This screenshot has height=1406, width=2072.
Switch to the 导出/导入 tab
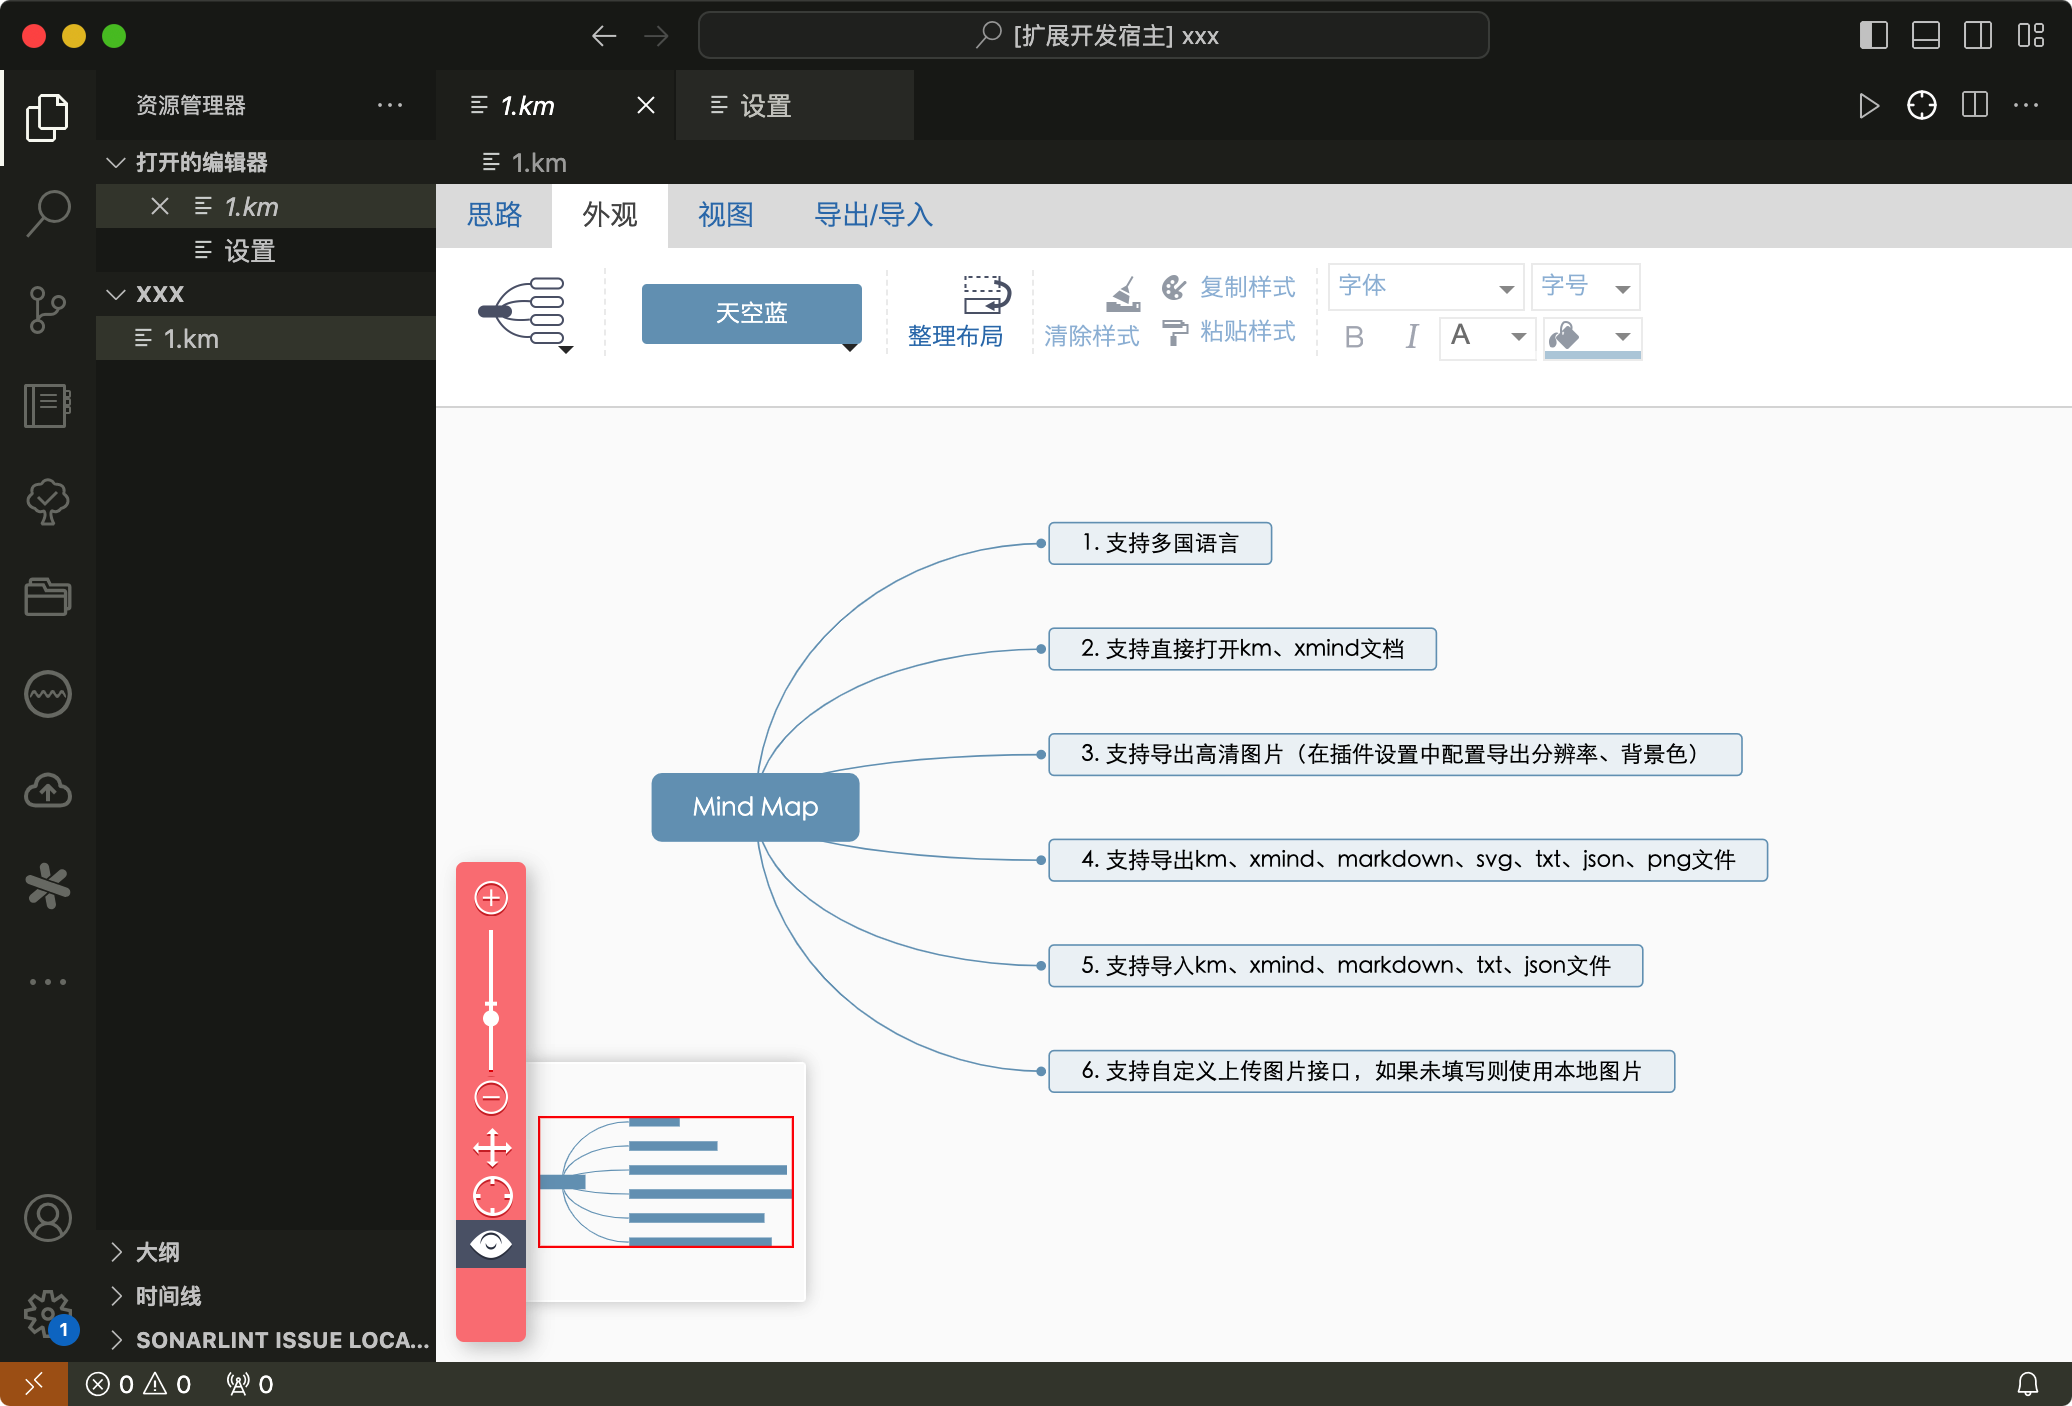[x=873, y=215]
